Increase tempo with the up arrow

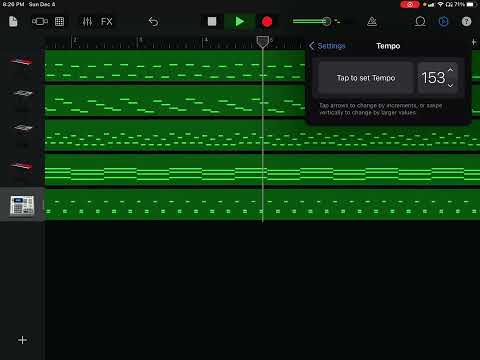(450, 70)
